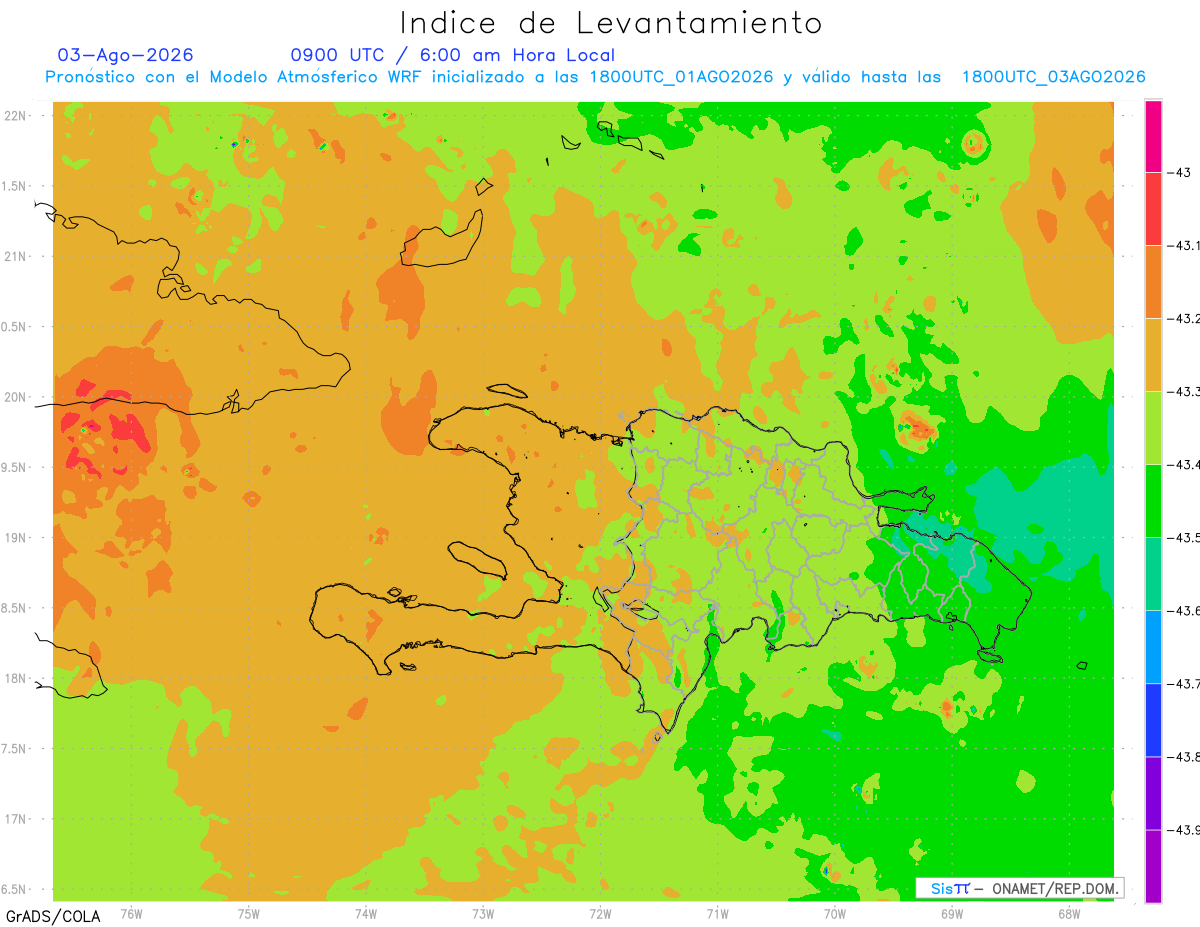Screen dimensions: 1200x927
Task: Click the "21N" latitude label
Action: [16, 256]
